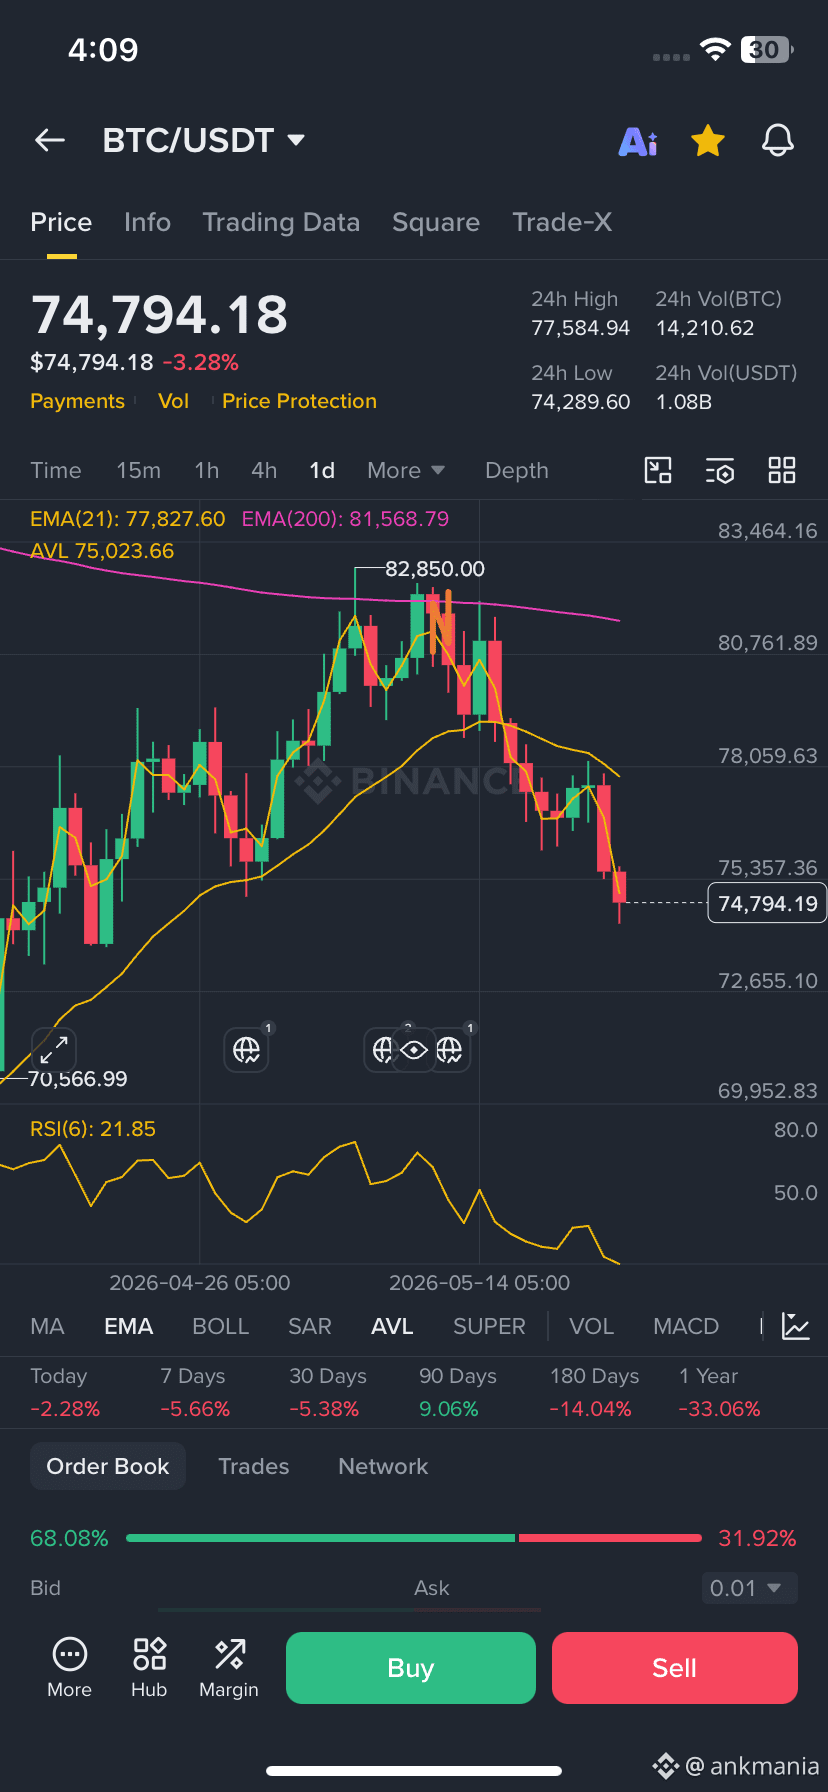Toggle the MACD sub-indicator
828x1792 pixels.
tap(686, 1326)
